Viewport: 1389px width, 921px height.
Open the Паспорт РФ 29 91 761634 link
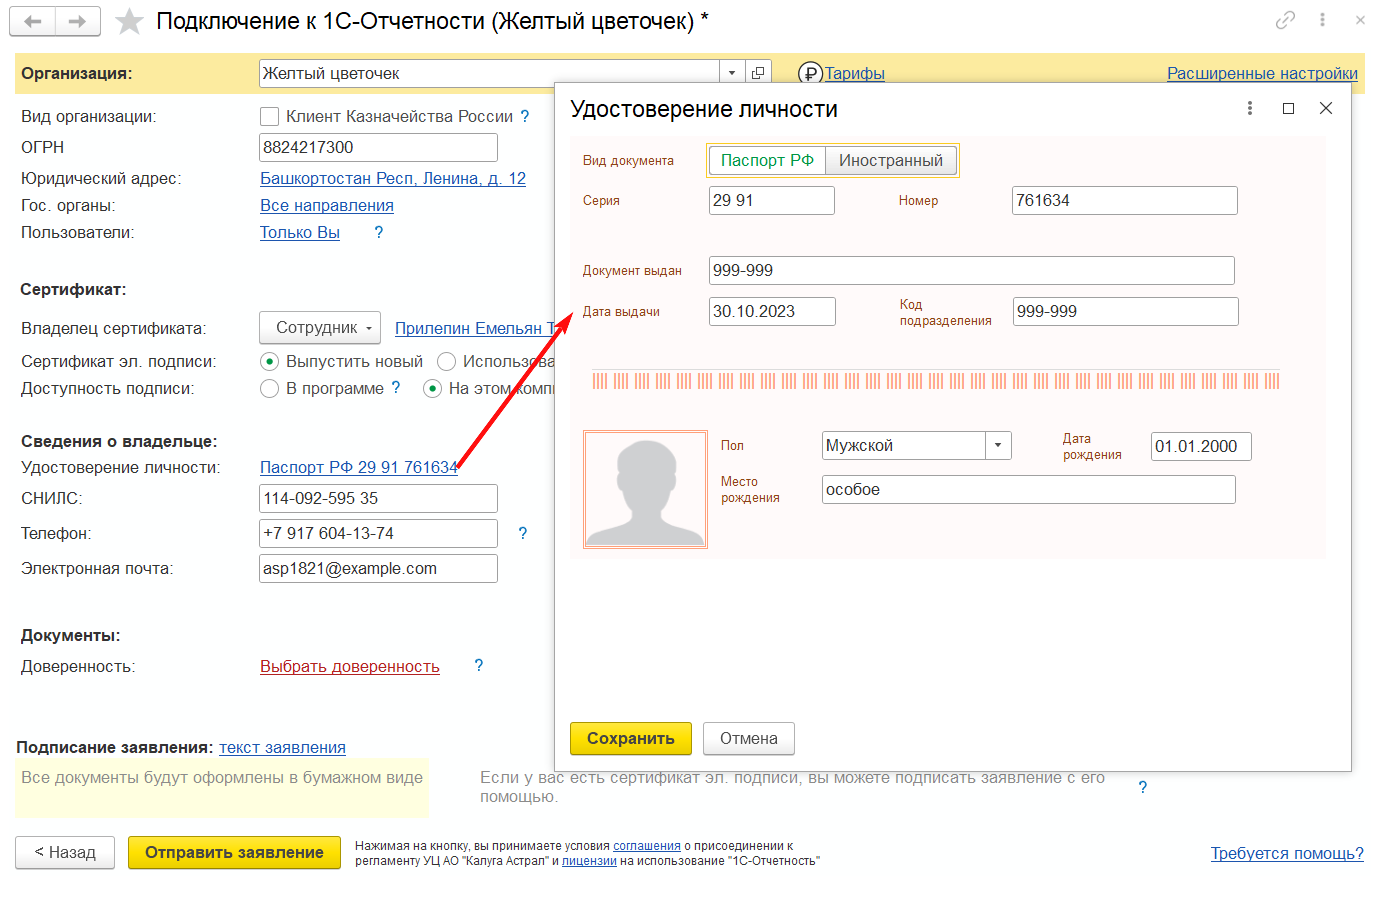pos(359,467)
